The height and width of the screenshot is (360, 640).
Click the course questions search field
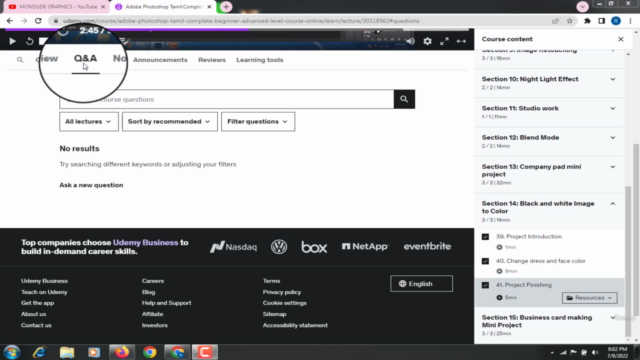click(x=227, y=99)
